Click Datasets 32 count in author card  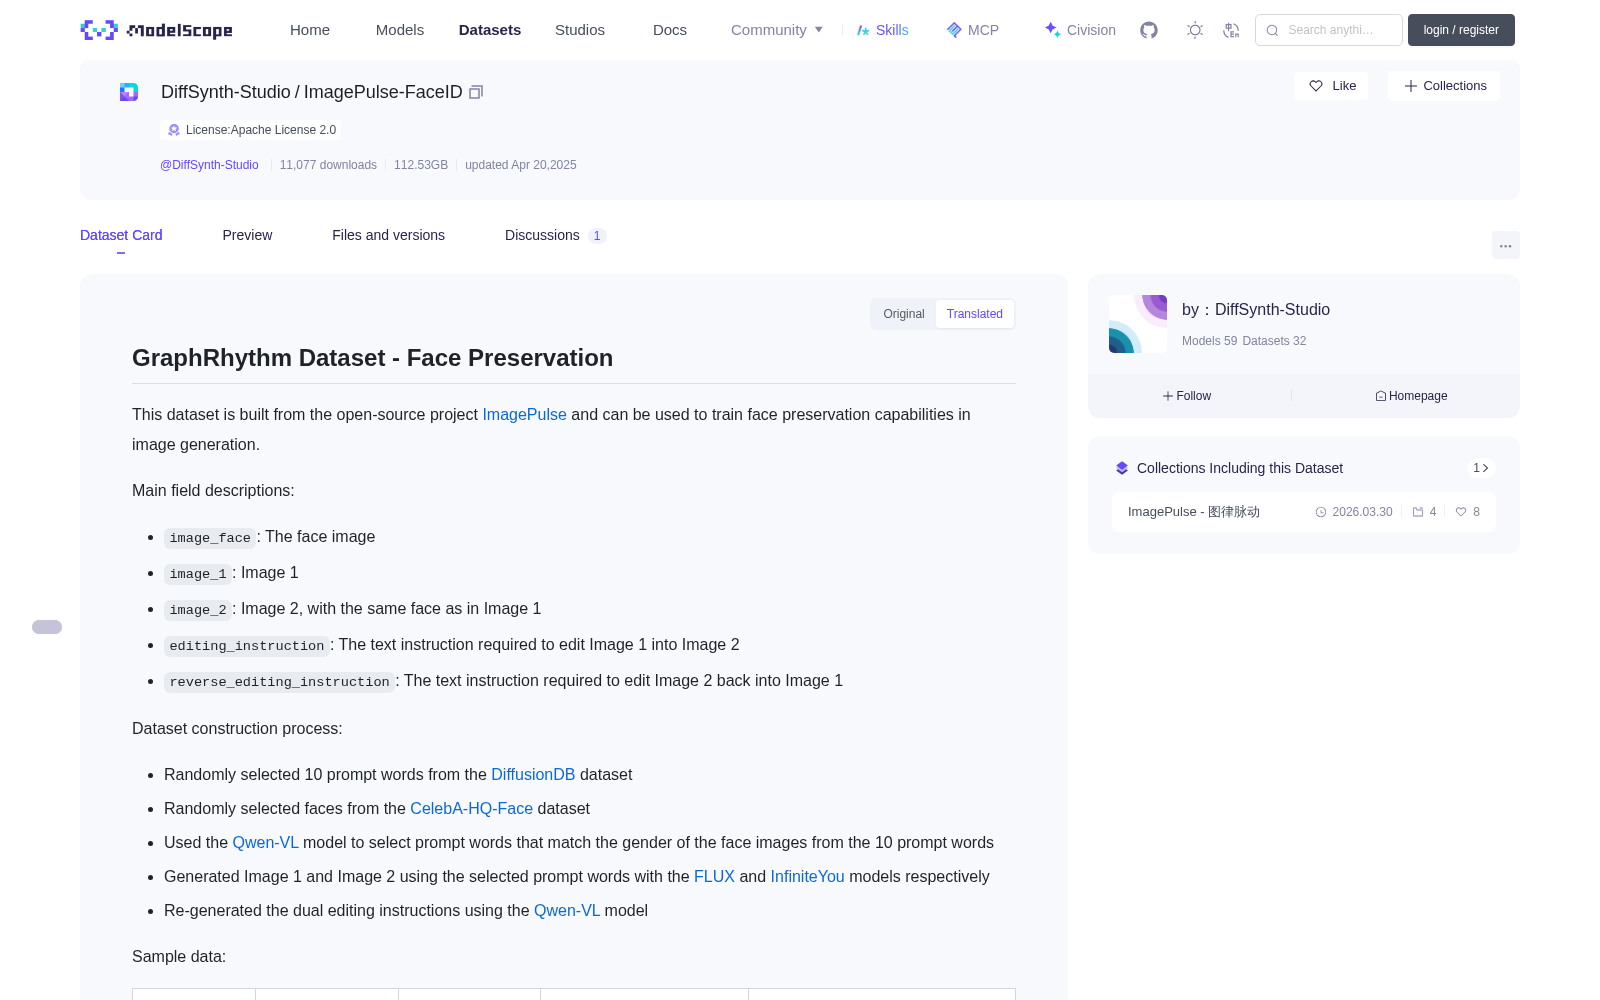pyautogui.click(x=1274, y=341)
